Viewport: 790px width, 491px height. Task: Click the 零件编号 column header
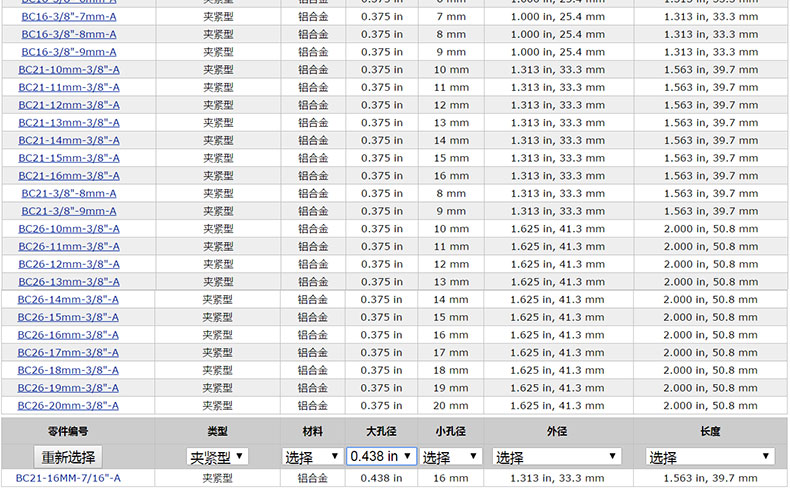(x=68, y=432)
